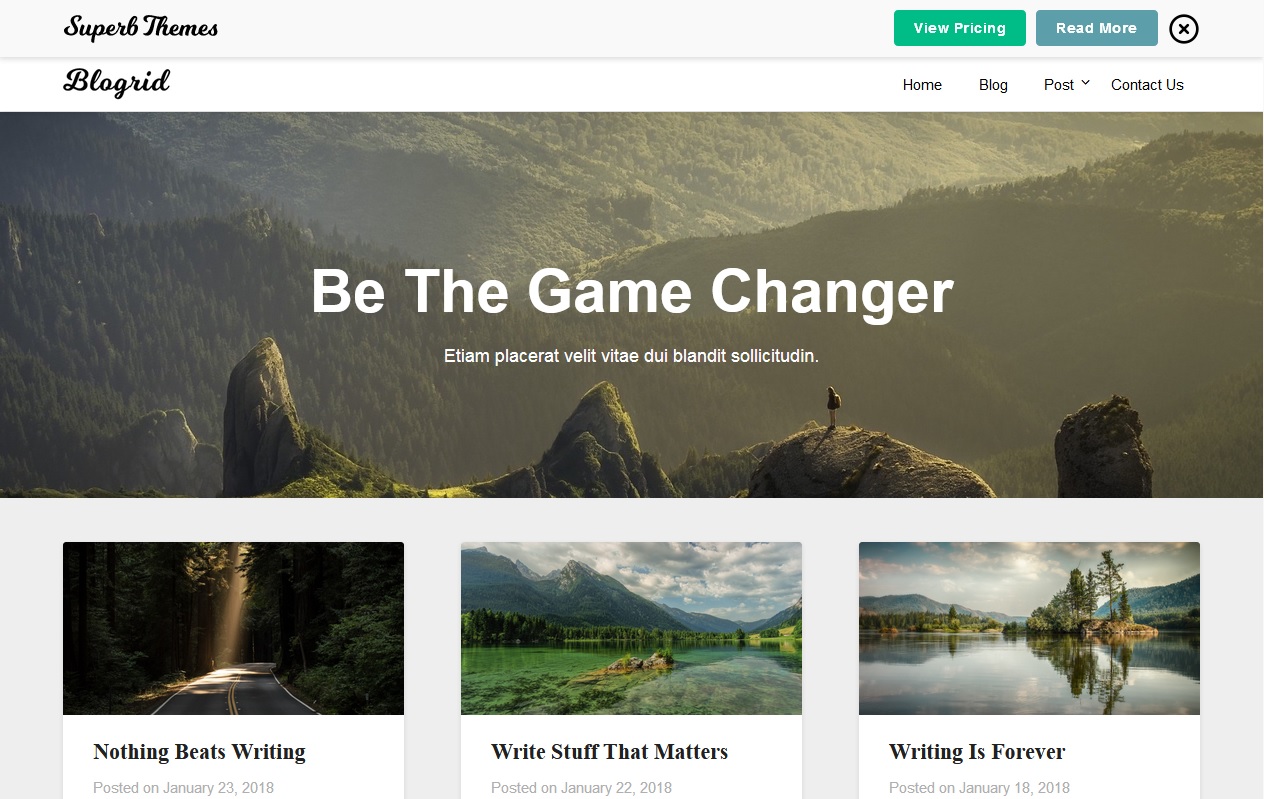The height and width of the screenshot is (799, 1264).
Task: Open the Writing Is Forever post title
Action: pos(977,752)
